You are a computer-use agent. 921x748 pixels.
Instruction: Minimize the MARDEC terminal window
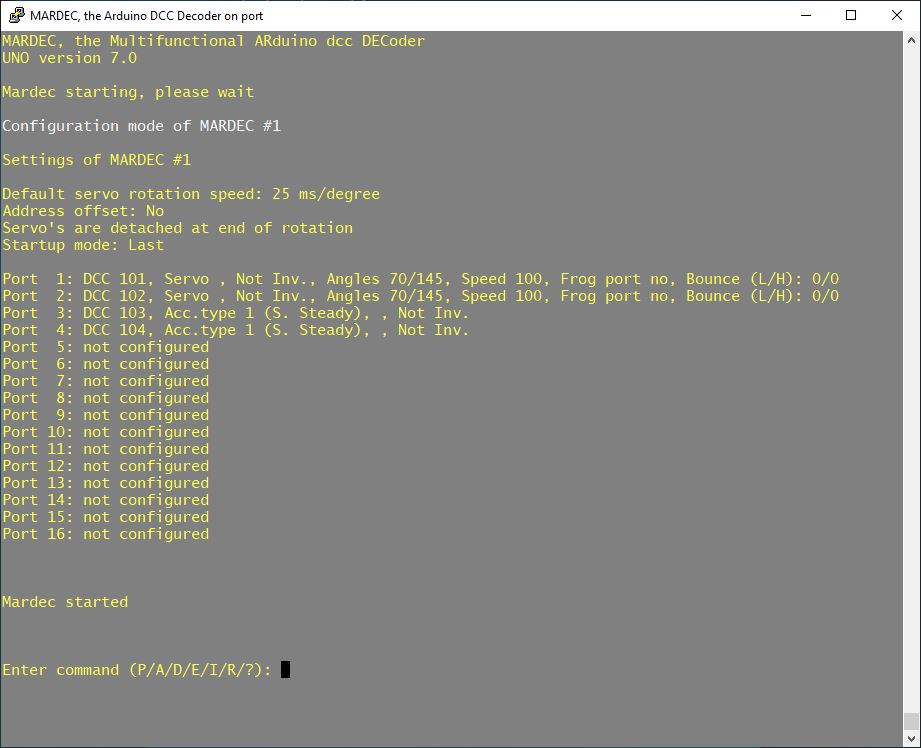[806, 15]
